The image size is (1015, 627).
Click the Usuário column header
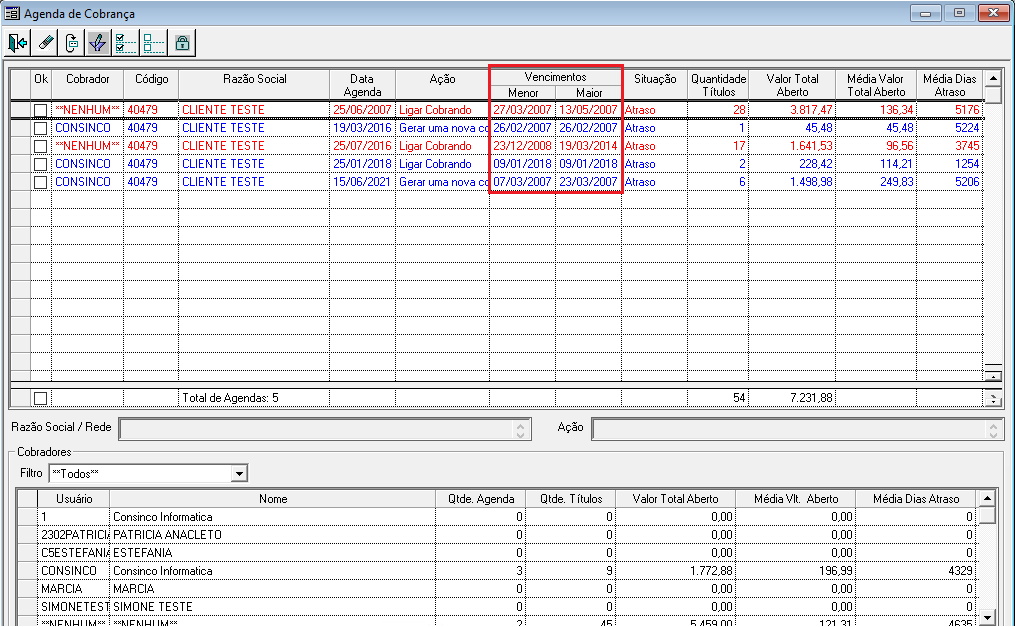click(74, 499)
